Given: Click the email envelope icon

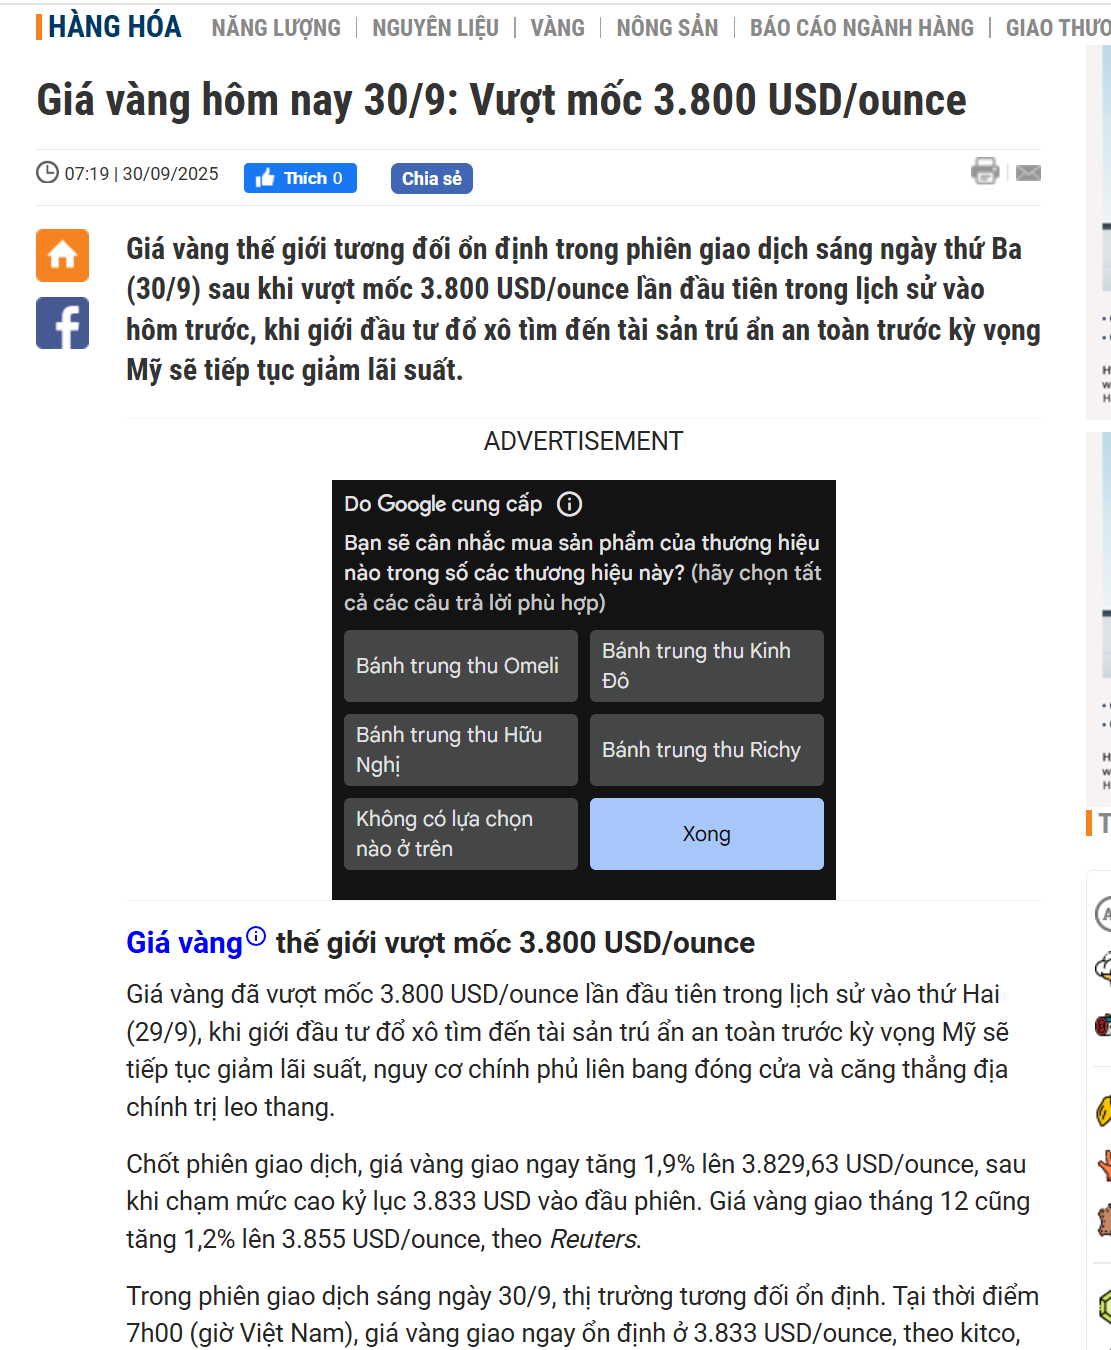Looking at the screenshot, I should coord(1028,173).
